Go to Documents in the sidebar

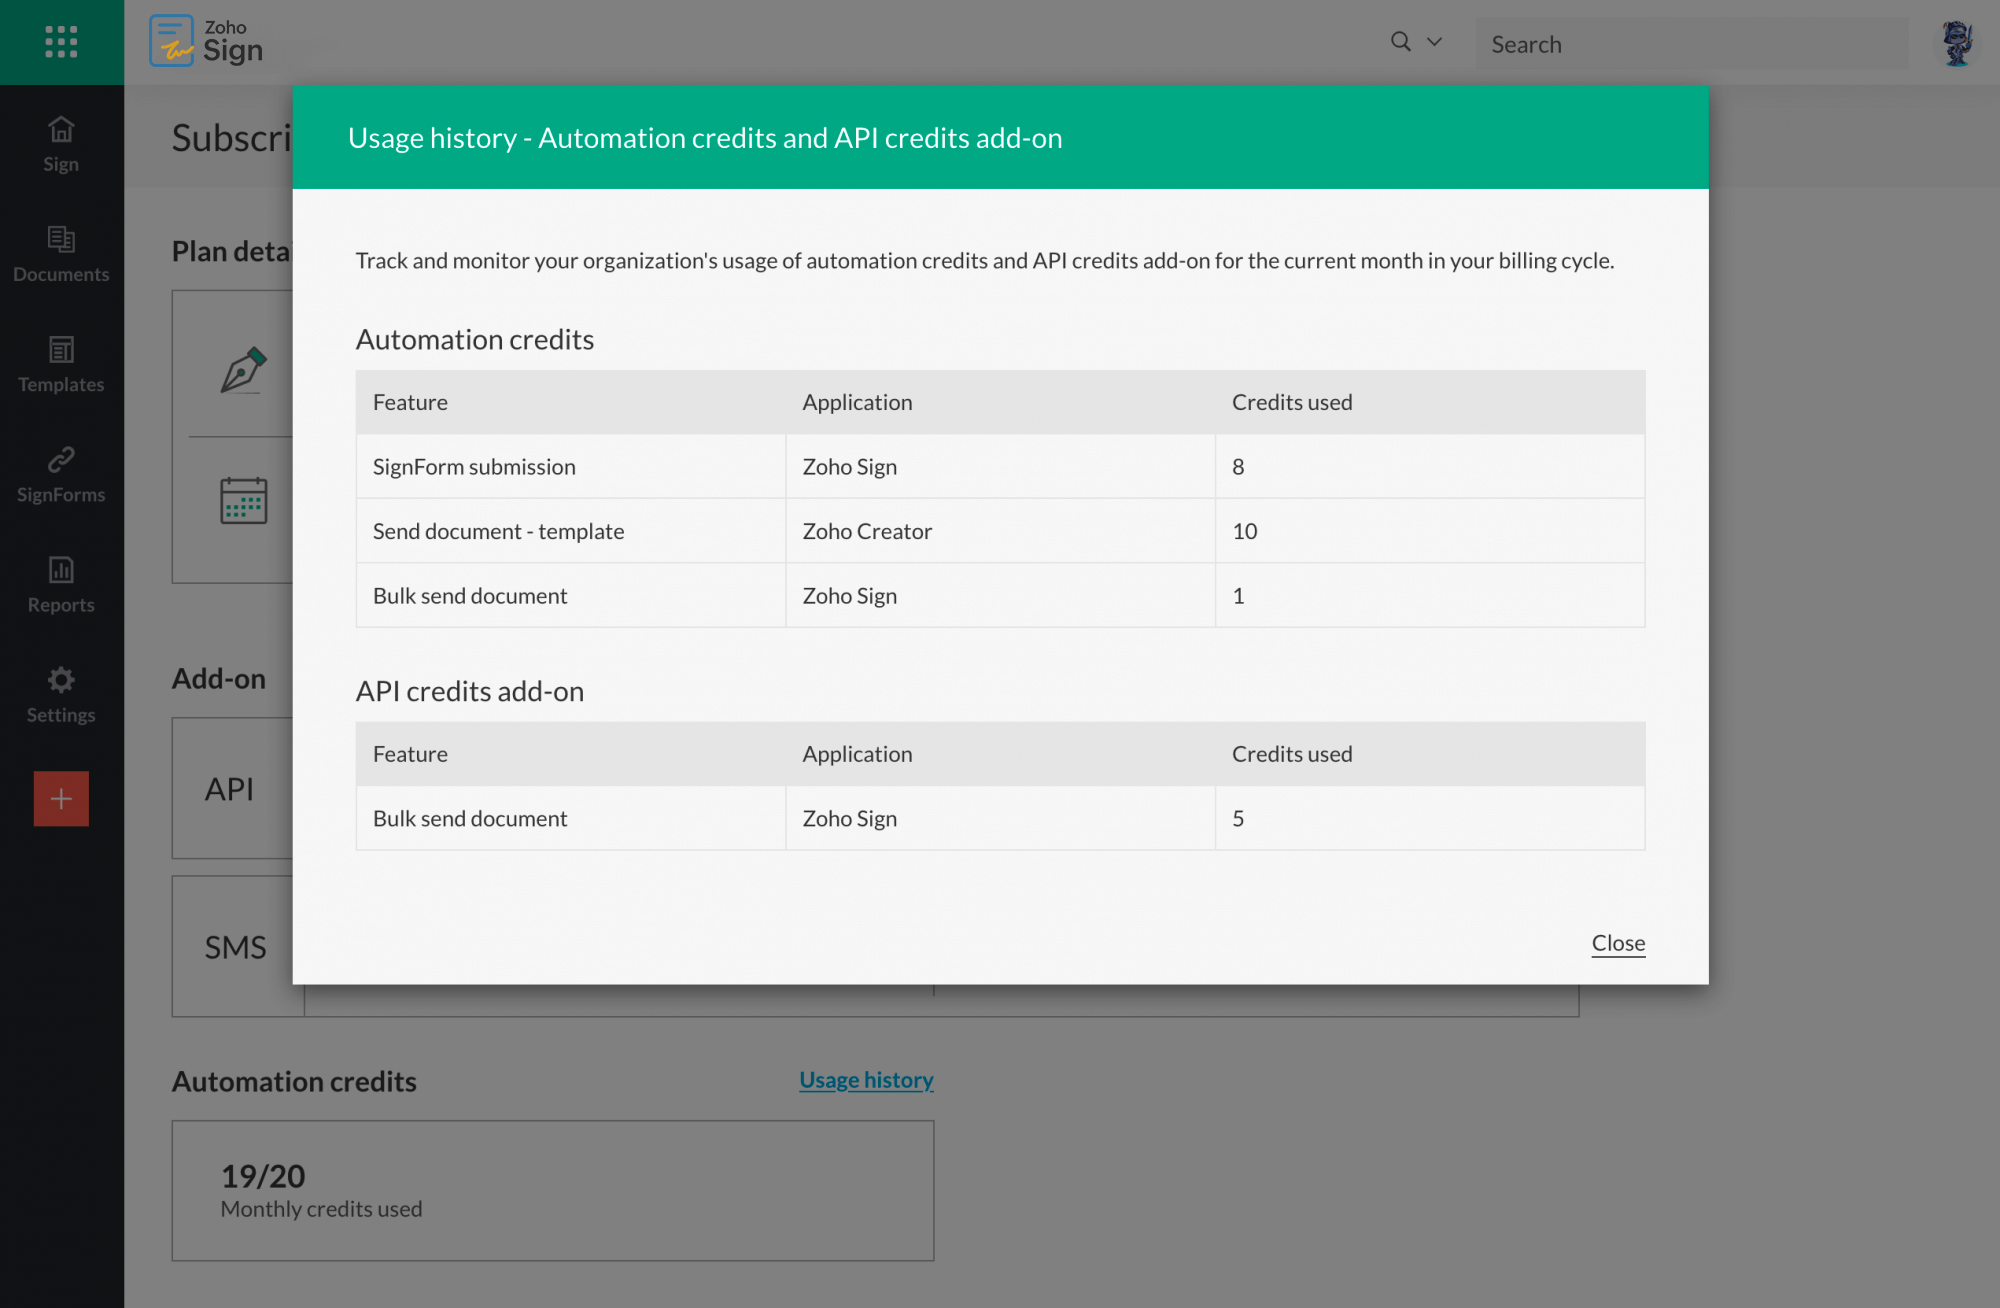pyautogui.click(x=61, y=255)
